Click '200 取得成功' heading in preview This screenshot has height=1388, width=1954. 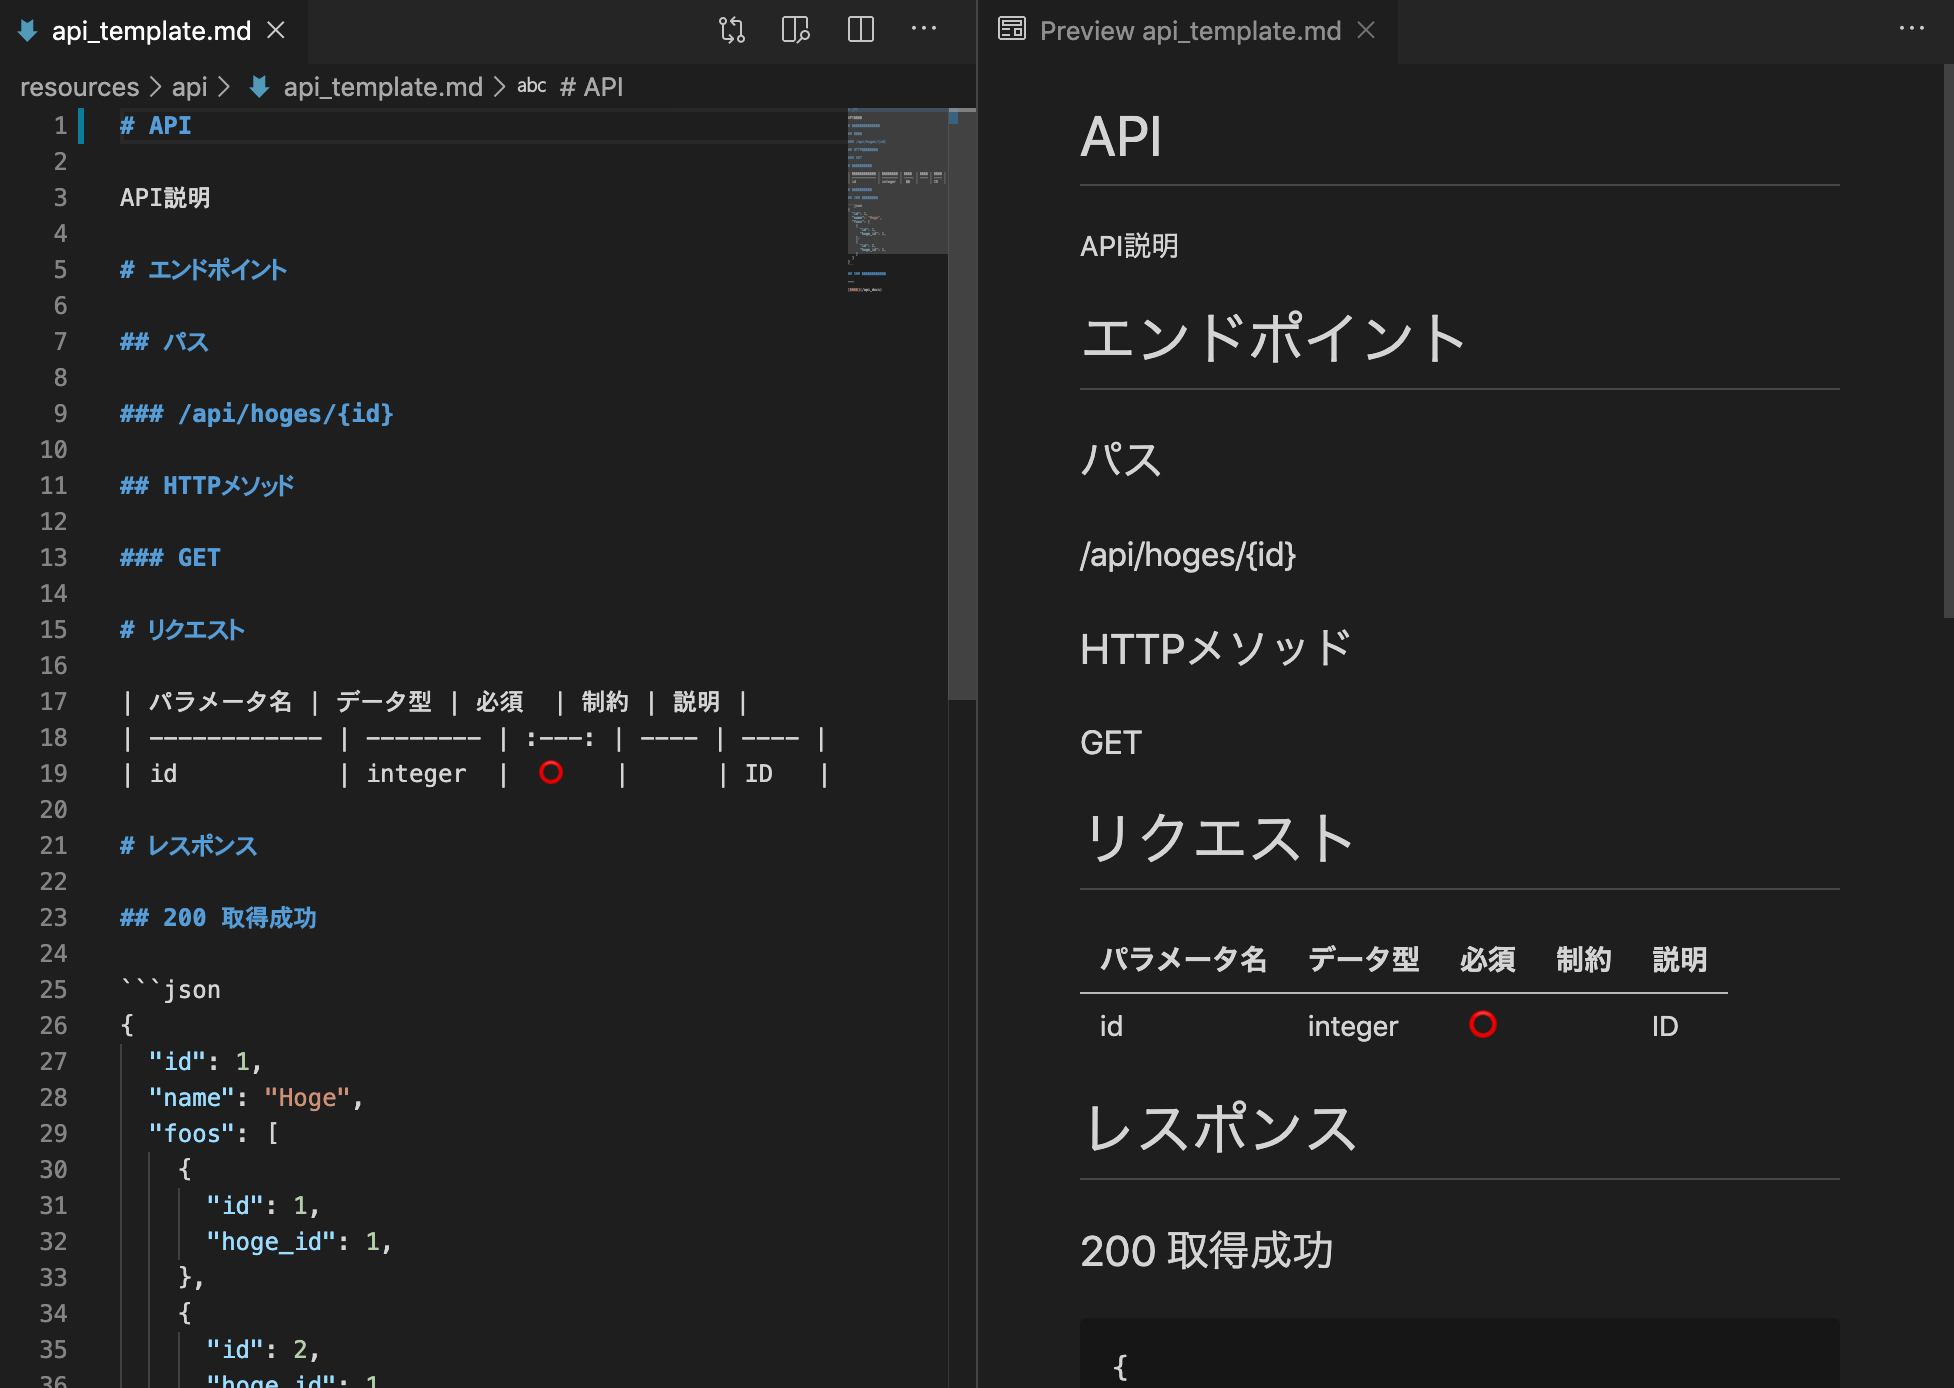[1207, 1251]
